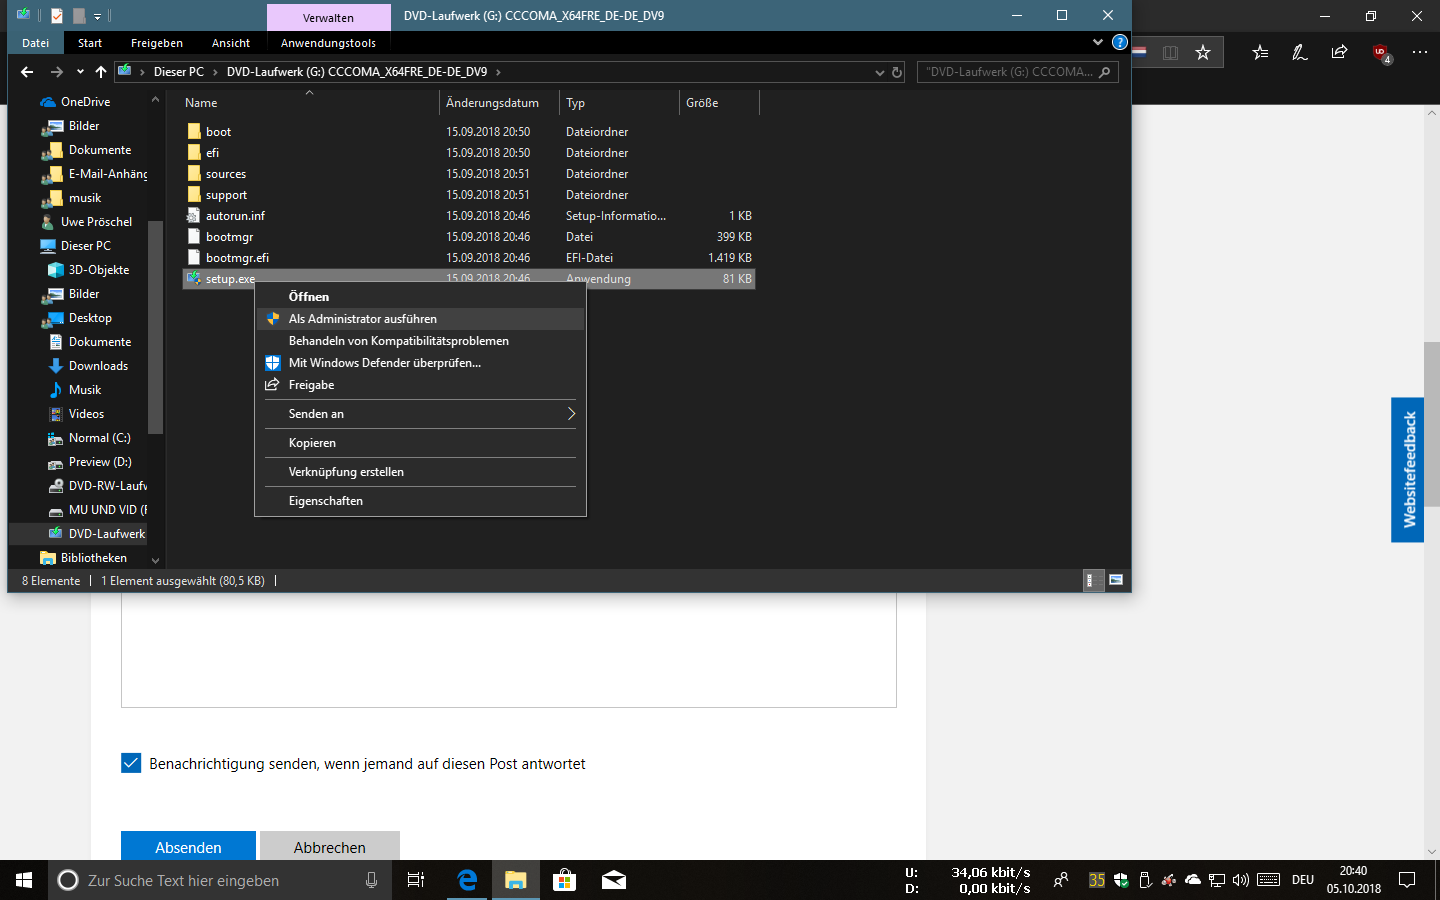
Task: Sort by Änderungsdatum column header
Action: click(499, 103)
